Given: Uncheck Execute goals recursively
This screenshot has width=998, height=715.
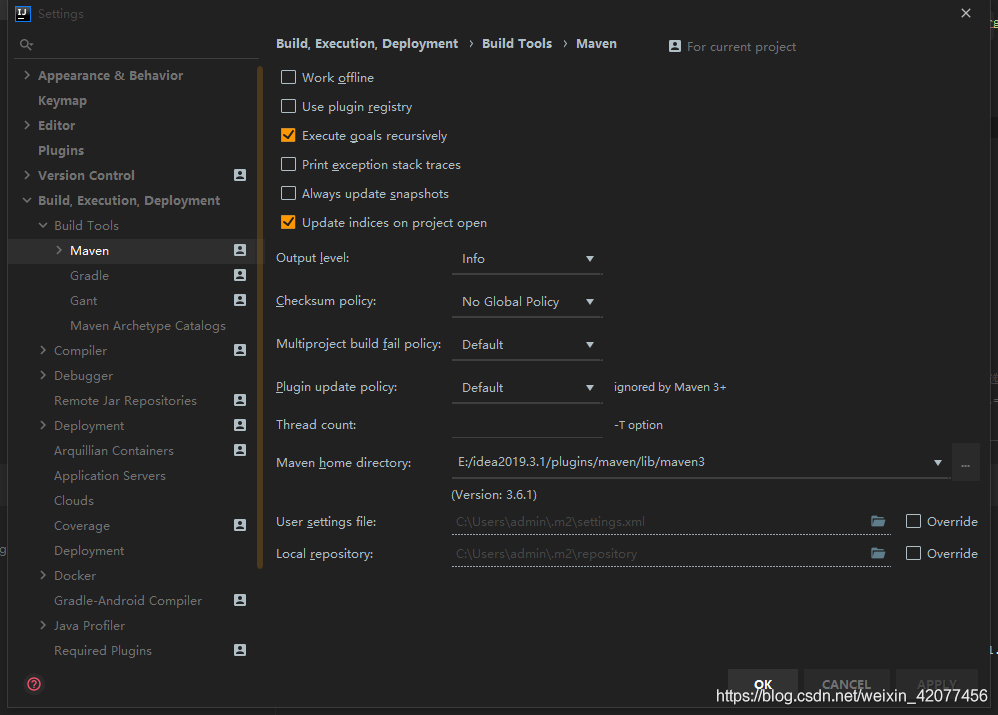Looking at the screenshot, I should [288, 135].
